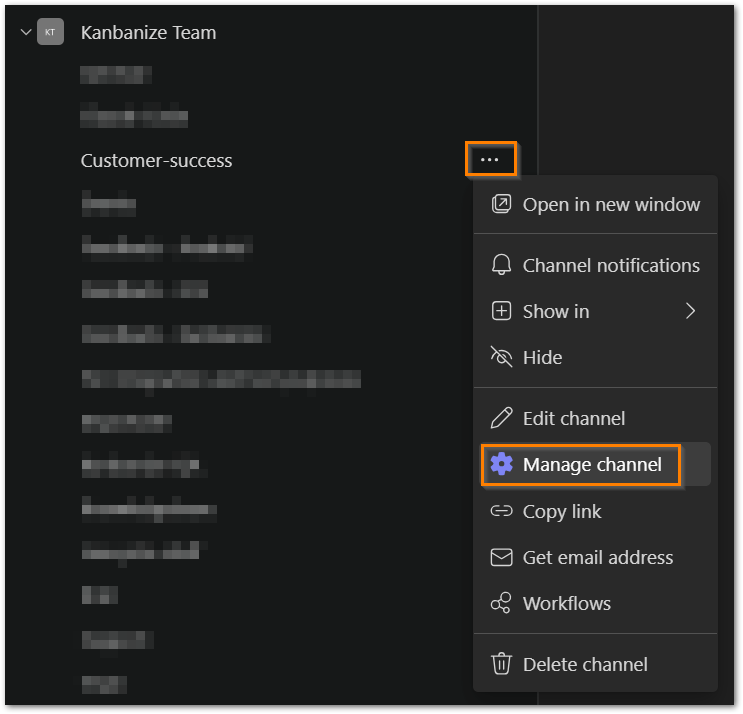Click the Show in plus-square icon
743x714 pixels.
pos(501,311)
